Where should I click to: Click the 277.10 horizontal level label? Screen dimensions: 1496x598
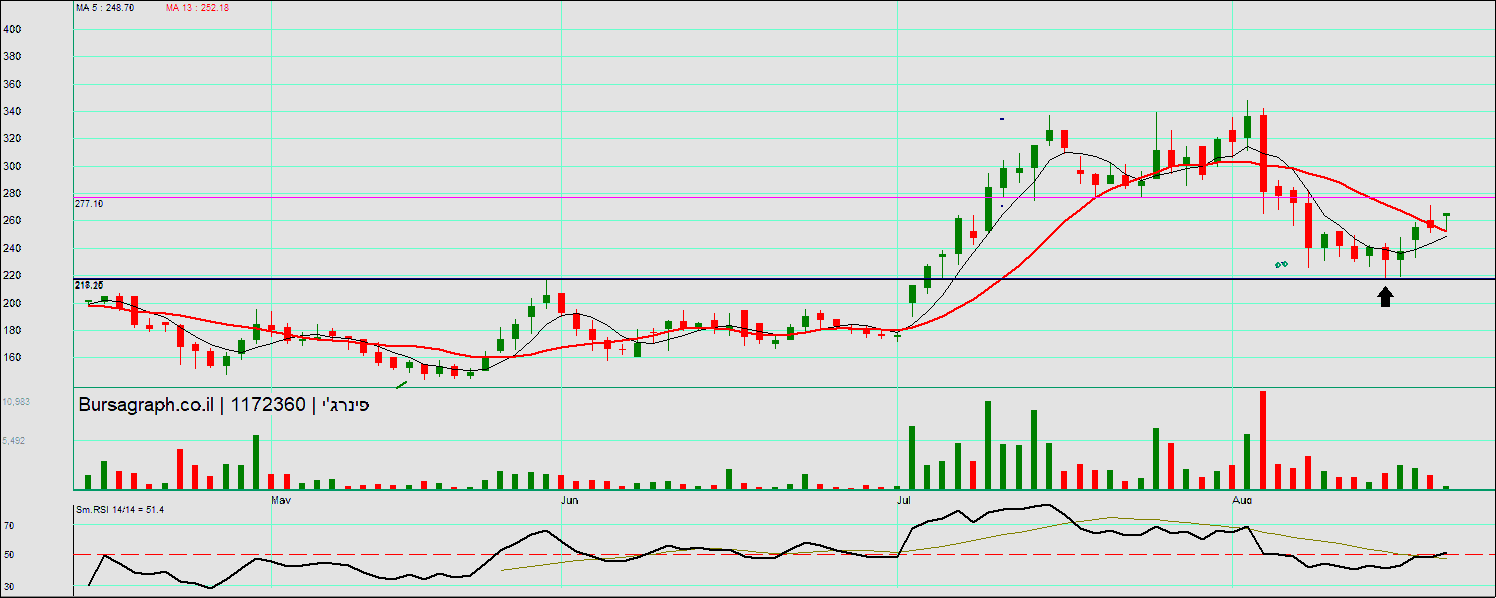coord(89,203)
